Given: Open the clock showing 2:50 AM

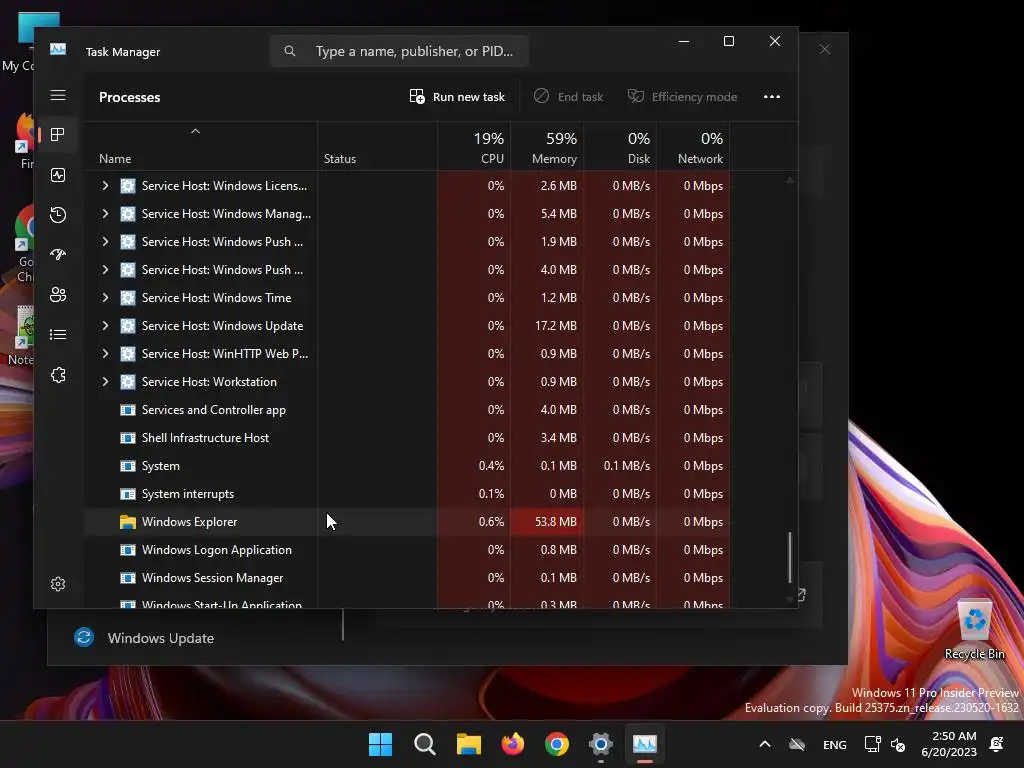Looking at the screenshot, I should pos(948,744).
